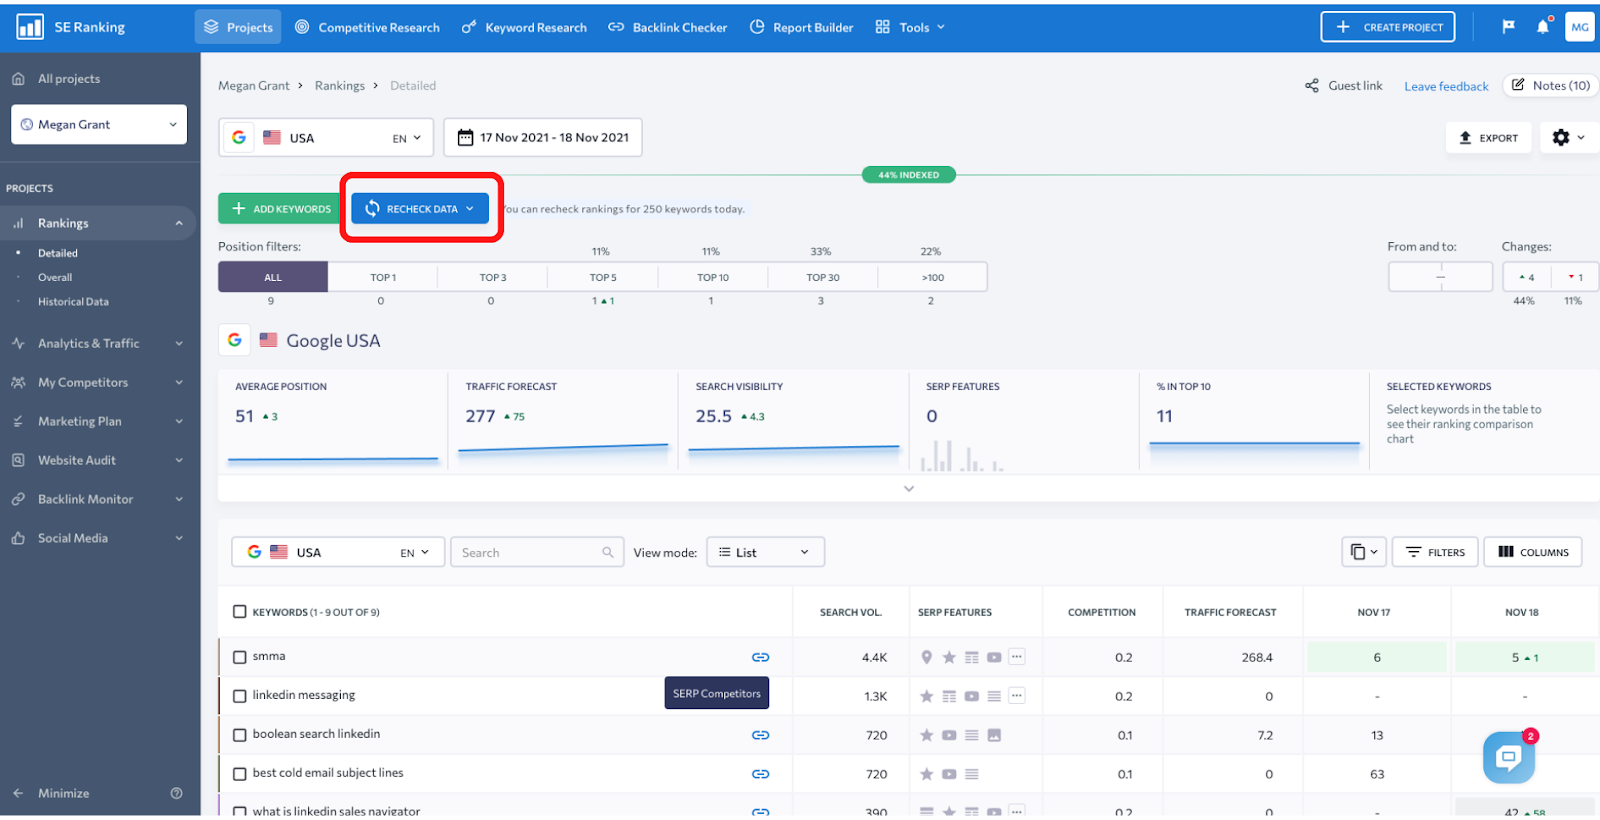Click the location pin SERP icon in smma row

pyautogui.click(x=927, y=657)
